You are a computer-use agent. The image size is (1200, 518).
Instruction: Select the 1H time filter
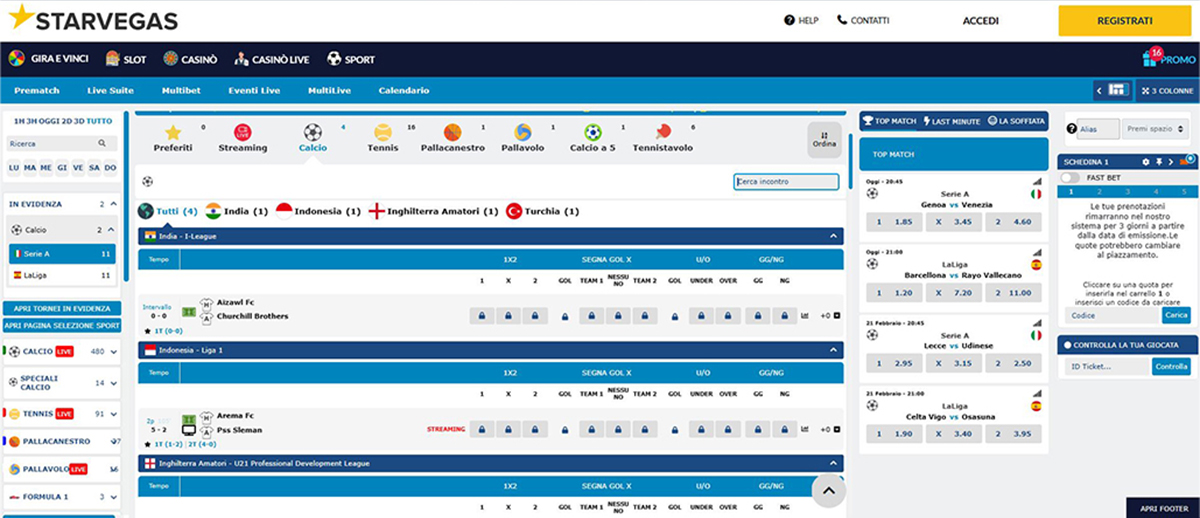[x=18, y=120]
